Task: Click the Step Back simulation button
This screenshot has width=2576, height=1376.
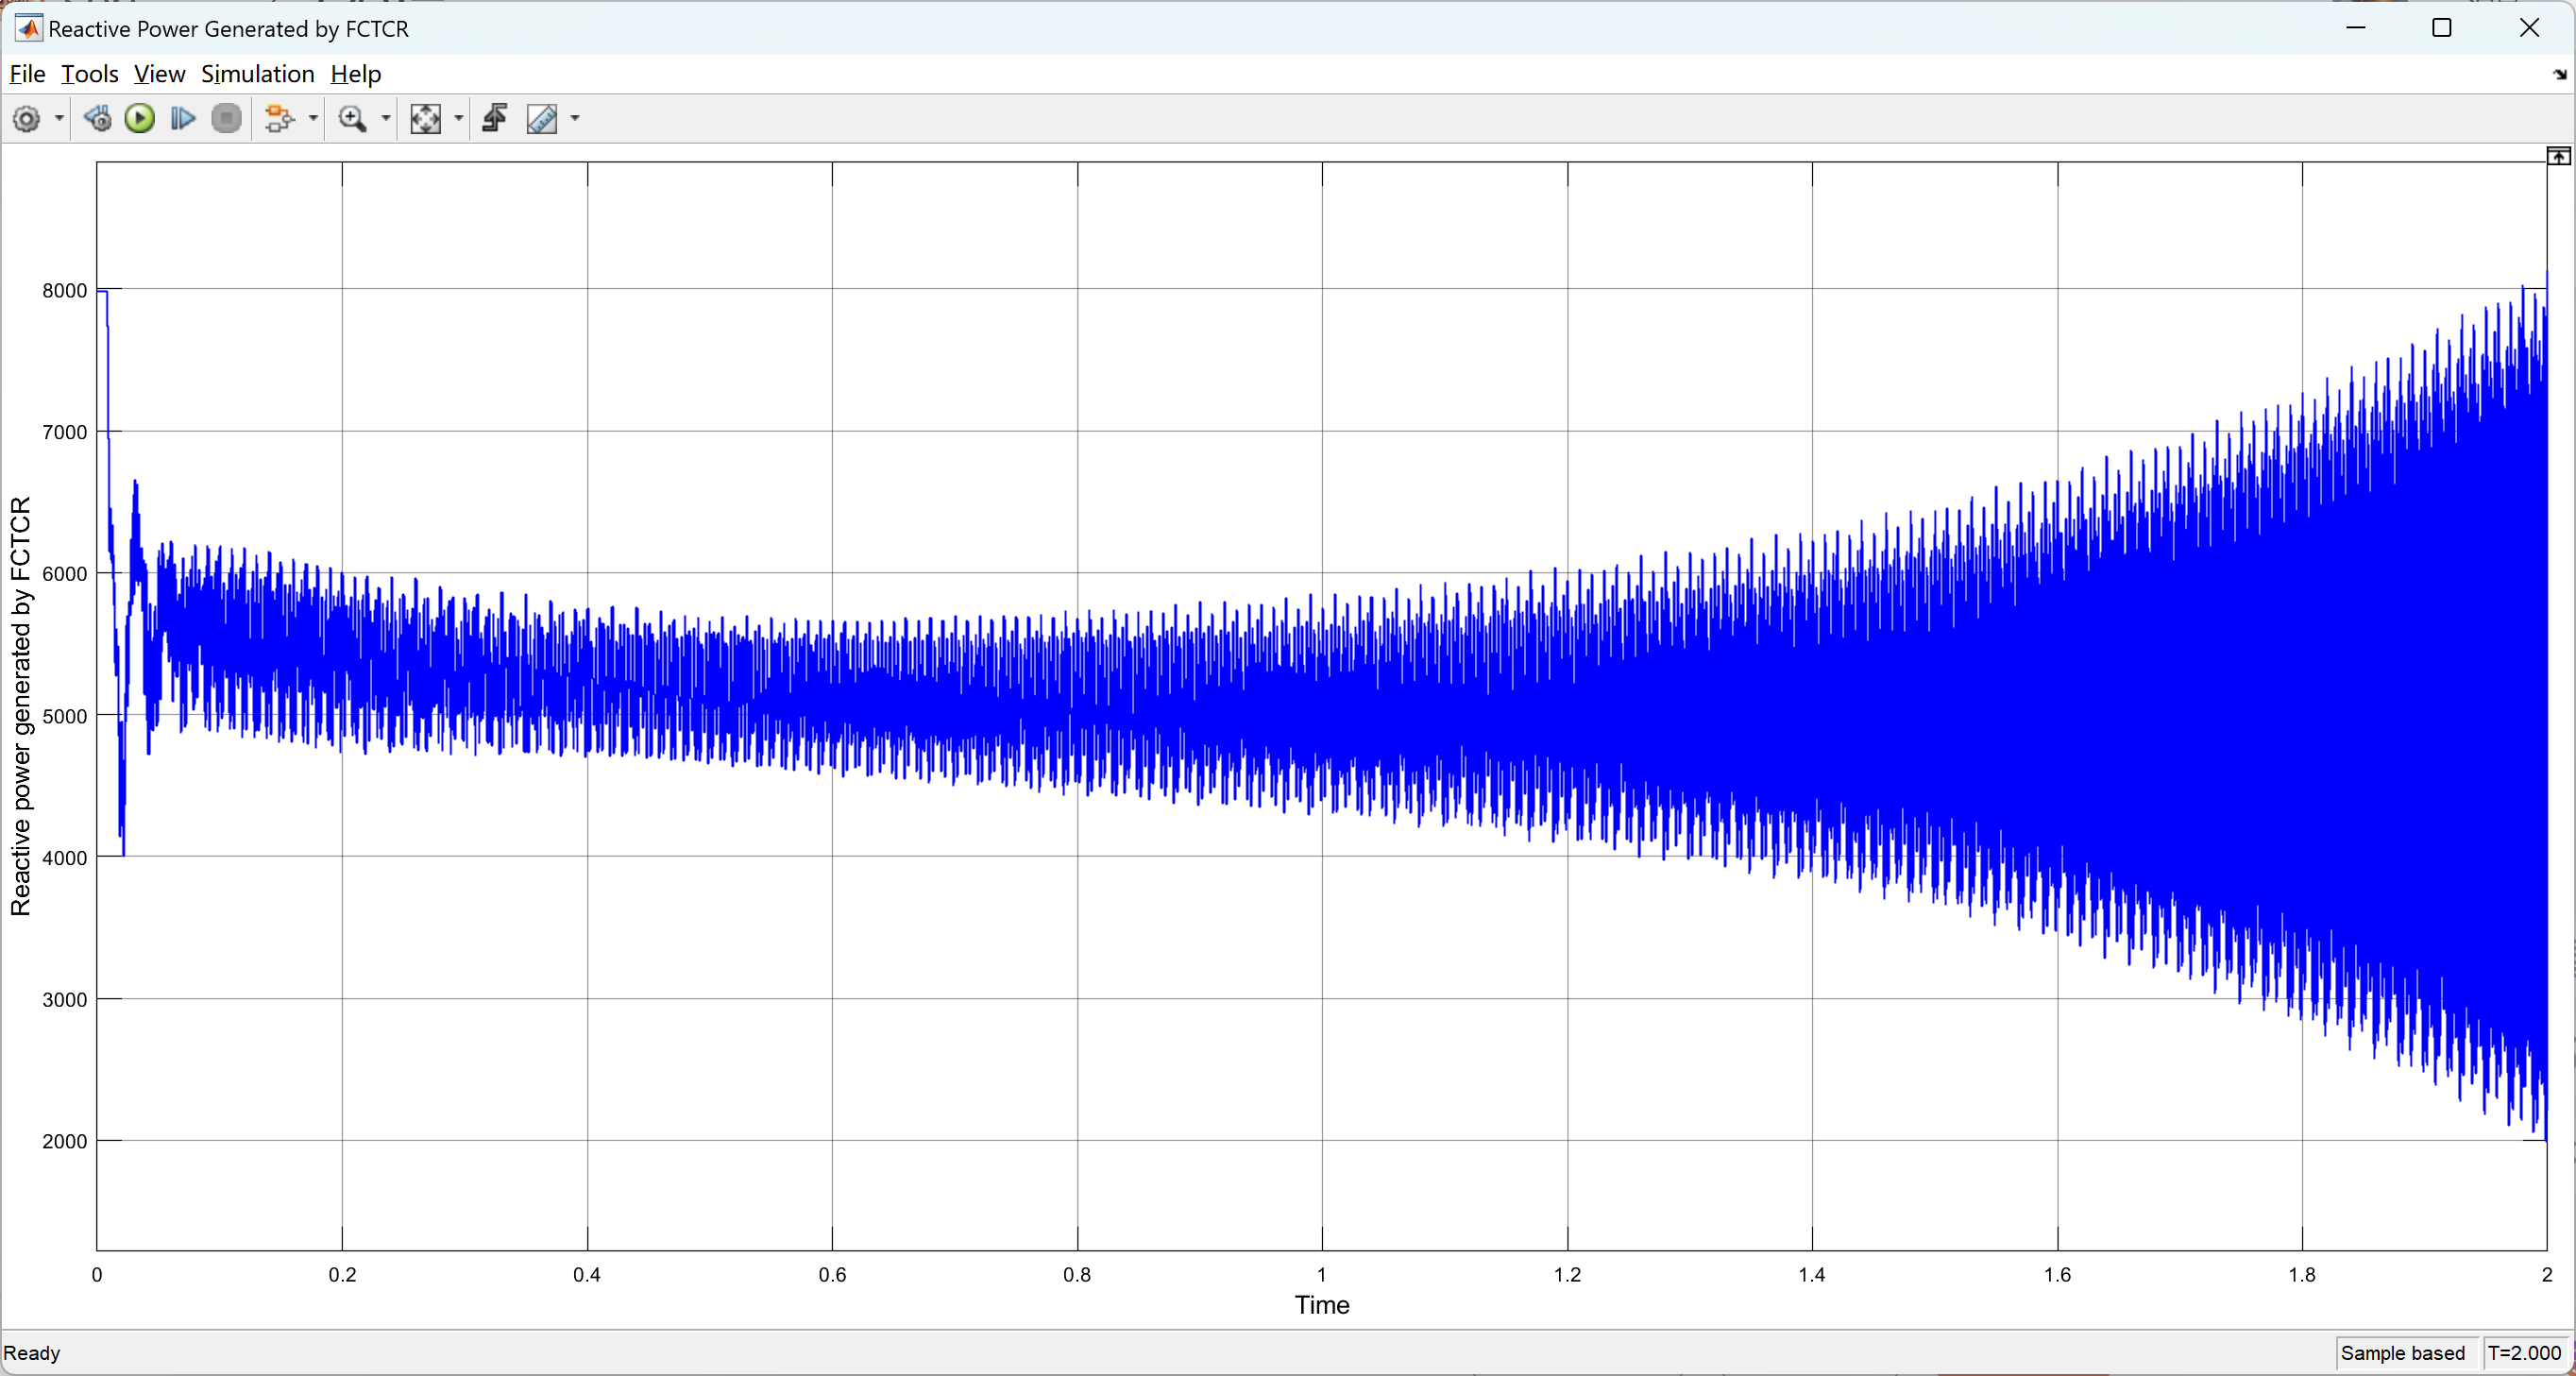Action: [x=97, y=119]
